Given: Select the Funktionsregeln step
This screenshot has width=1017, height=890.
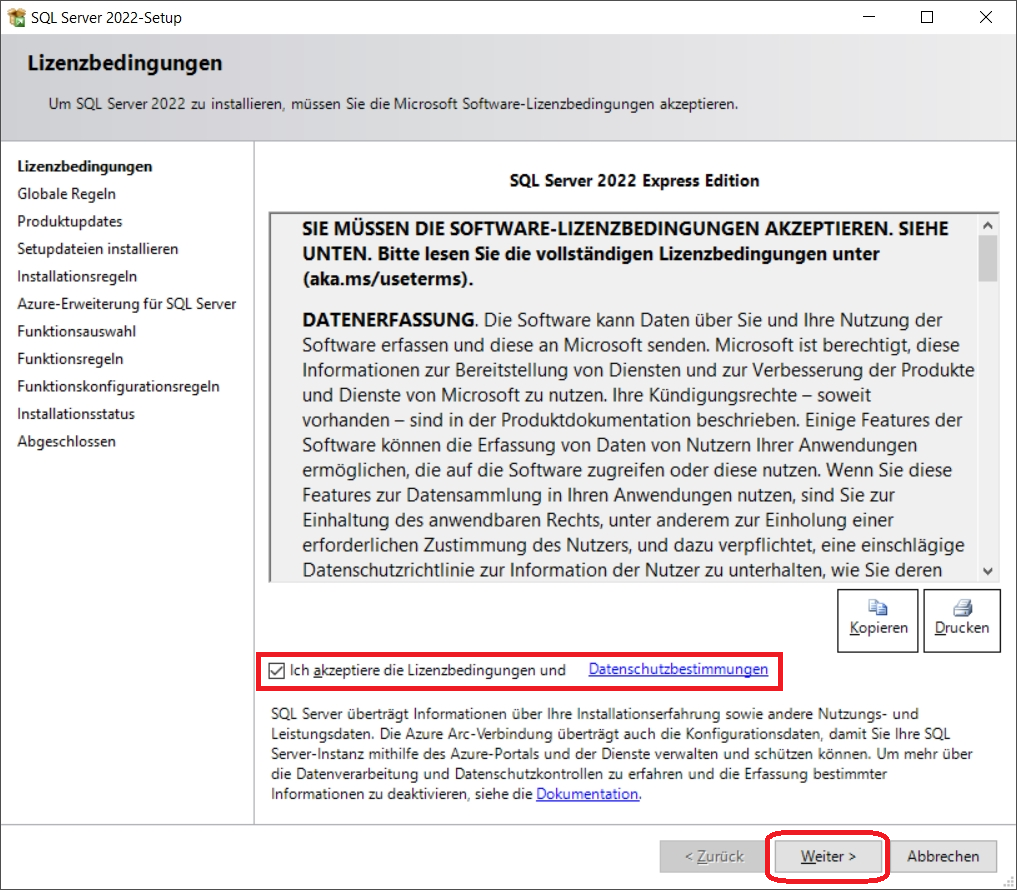Looking at the screenshot, I should click(70, 359).
